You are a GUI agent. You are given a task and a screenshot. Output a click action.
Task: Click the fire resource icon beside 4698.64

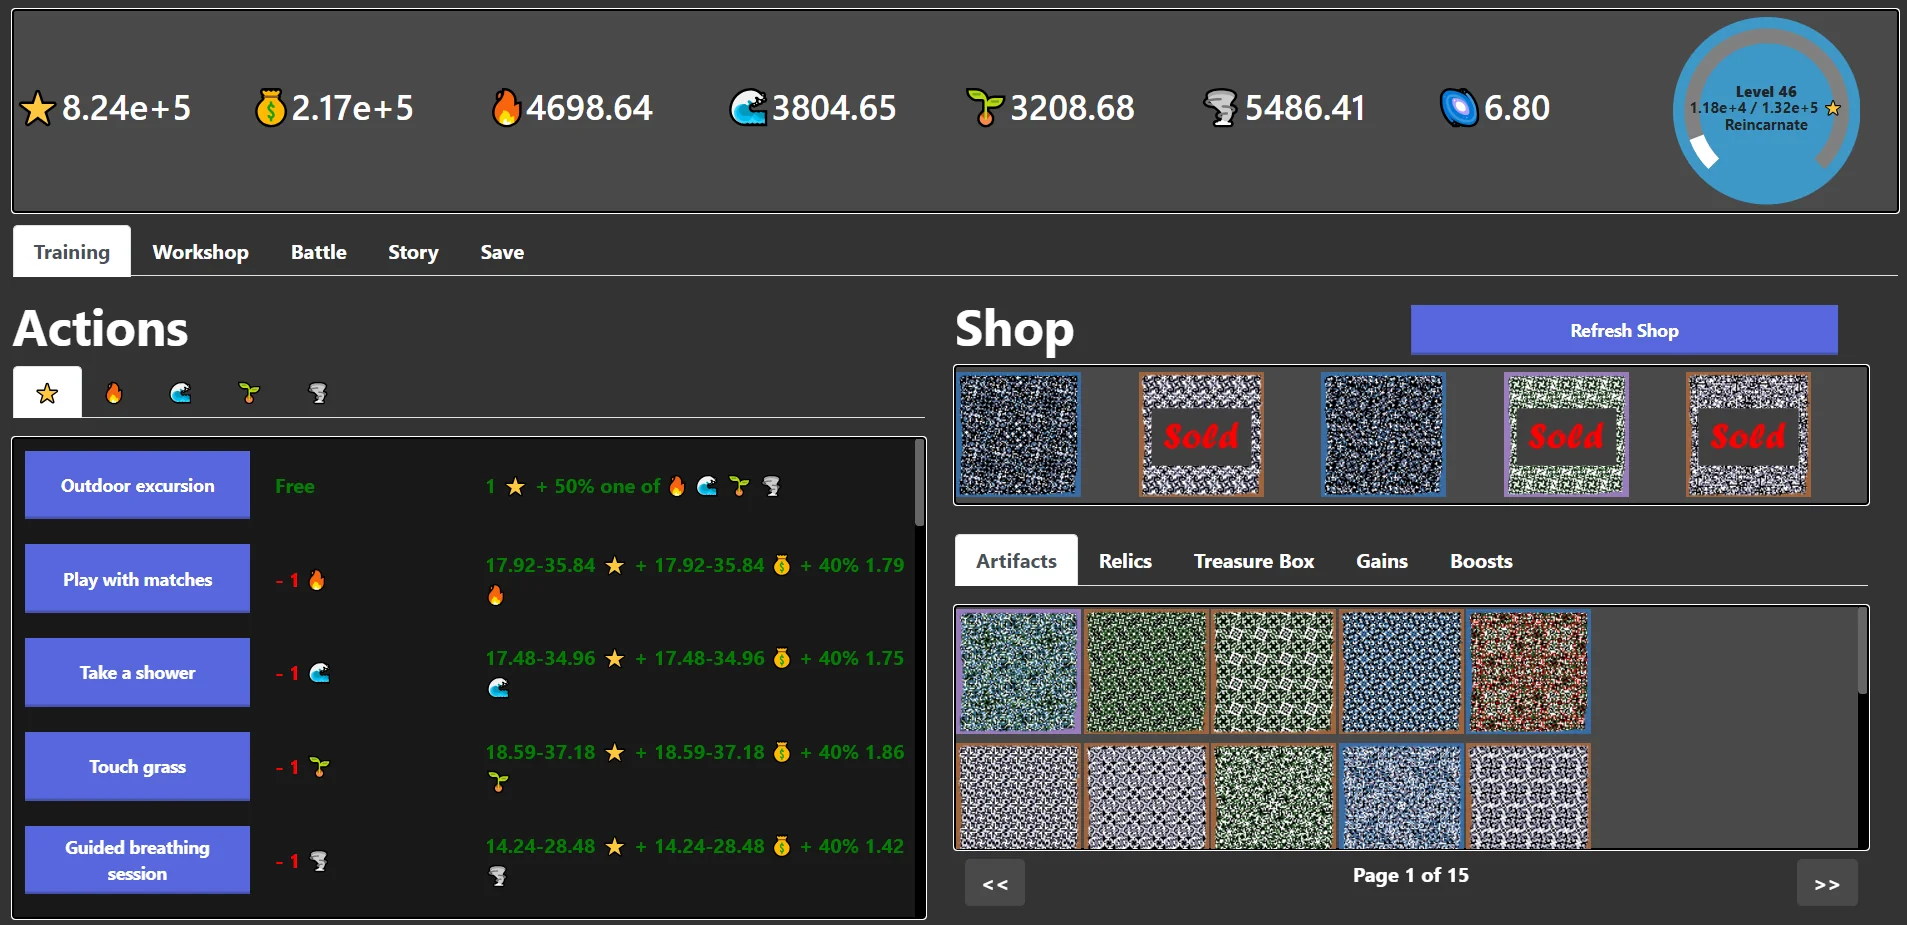point(506,108)
